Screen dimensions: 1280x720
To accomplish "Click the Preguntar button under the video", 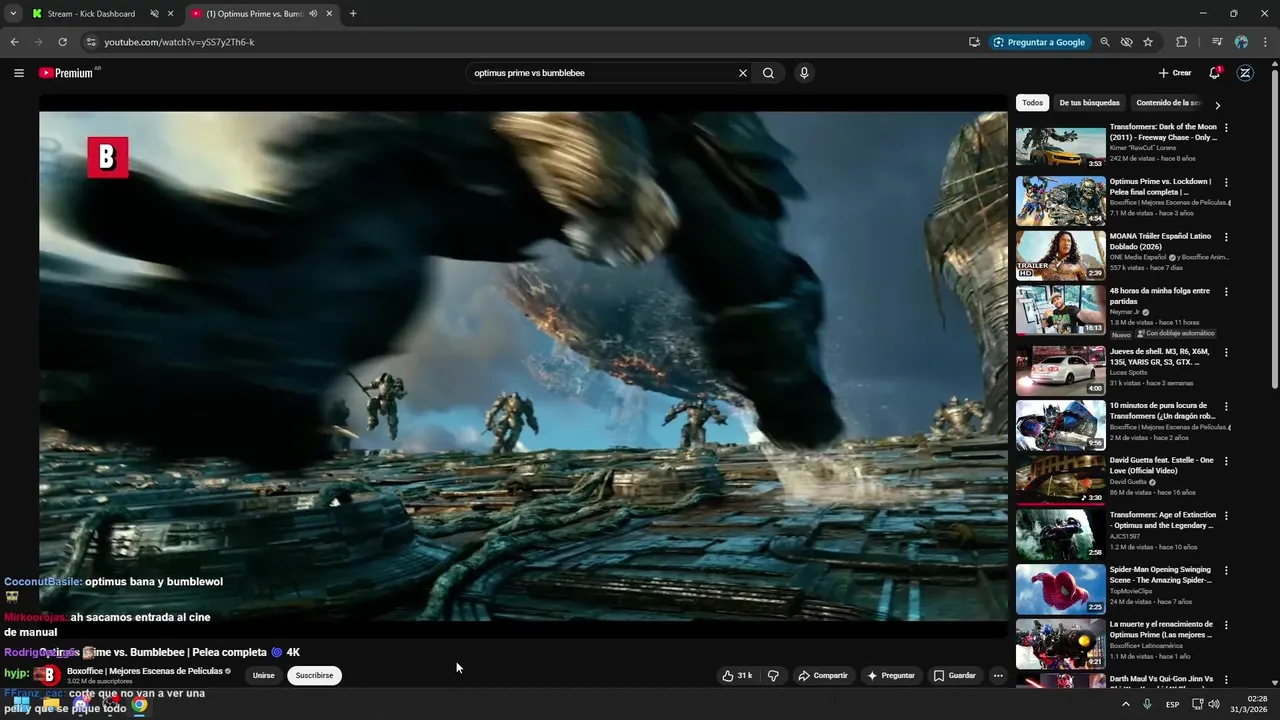I will [891, 676].
